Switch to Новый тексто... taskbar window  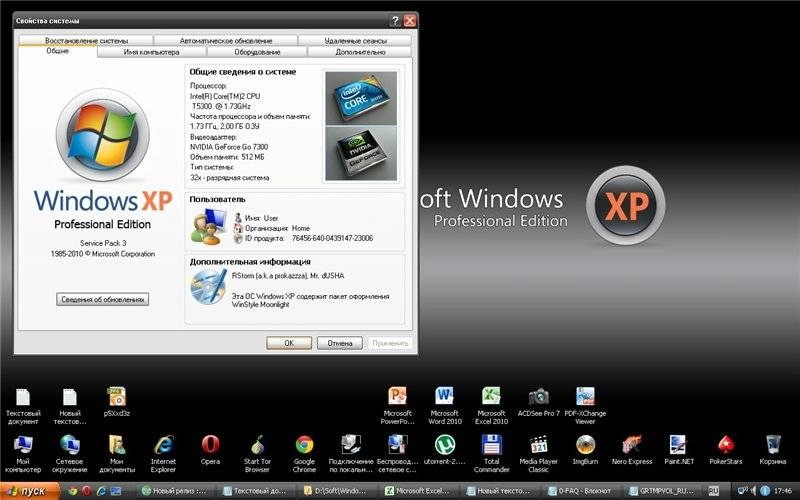(x=500, y=491)
